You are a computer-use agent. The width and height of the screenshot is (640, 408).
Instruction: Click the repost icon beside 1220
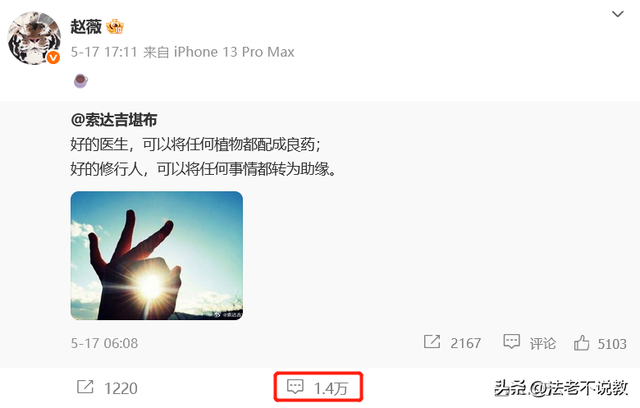pyautogui.click(x=85, y=387)
